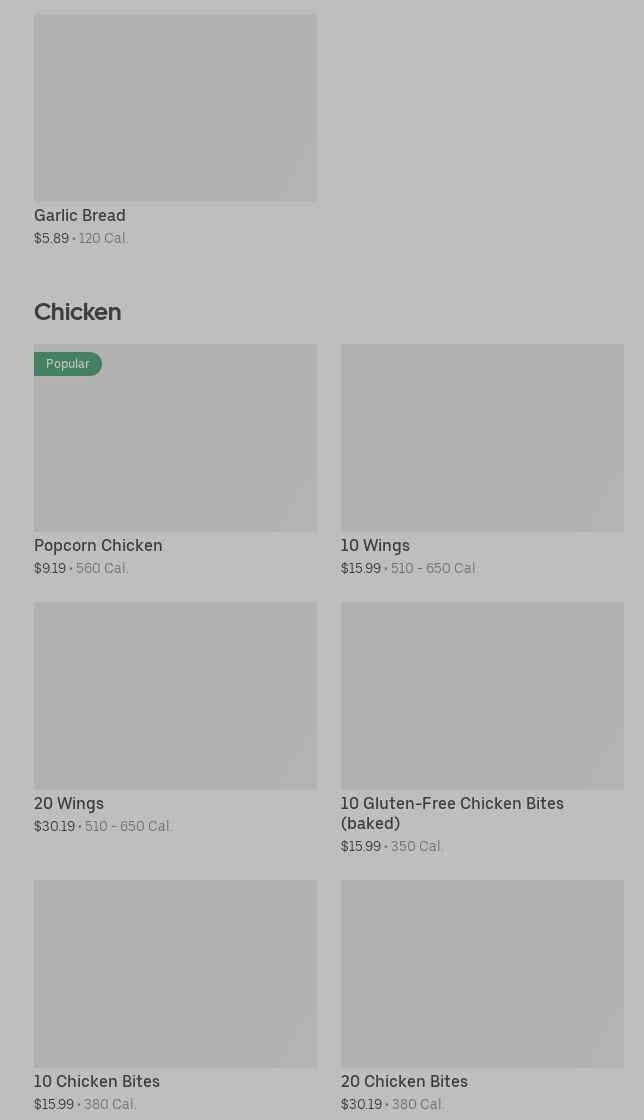Click the $9.19 Popcorn Chicken price
The width and height of the screenshot is (644, 1120).
tap(50, 568)
